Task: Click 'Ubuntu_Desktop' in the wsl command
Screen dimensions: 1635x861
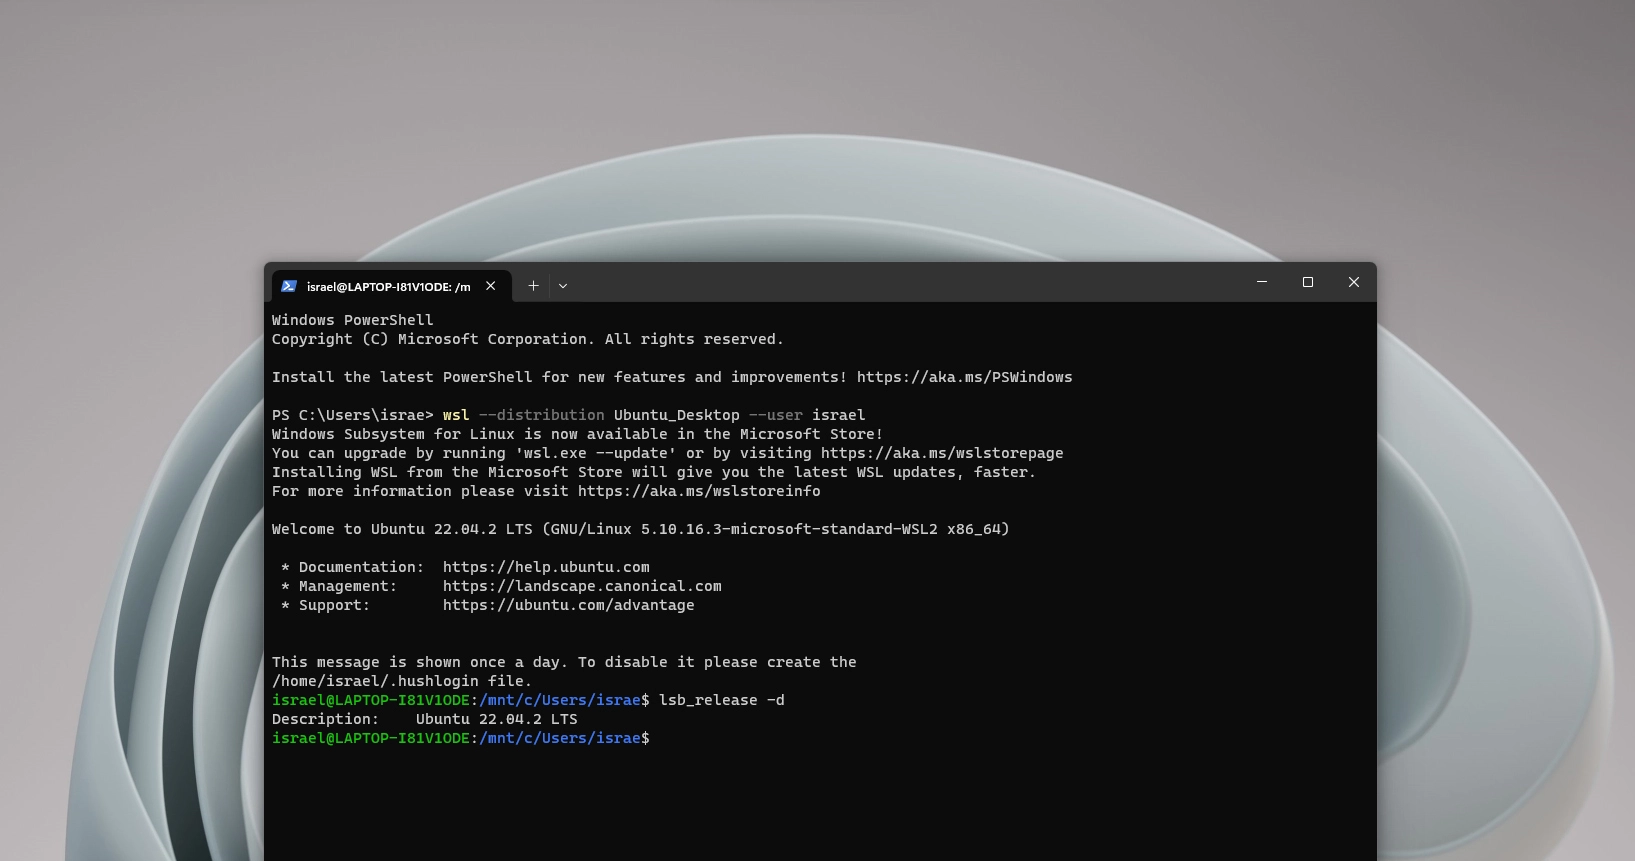Action: pos(677,415)
